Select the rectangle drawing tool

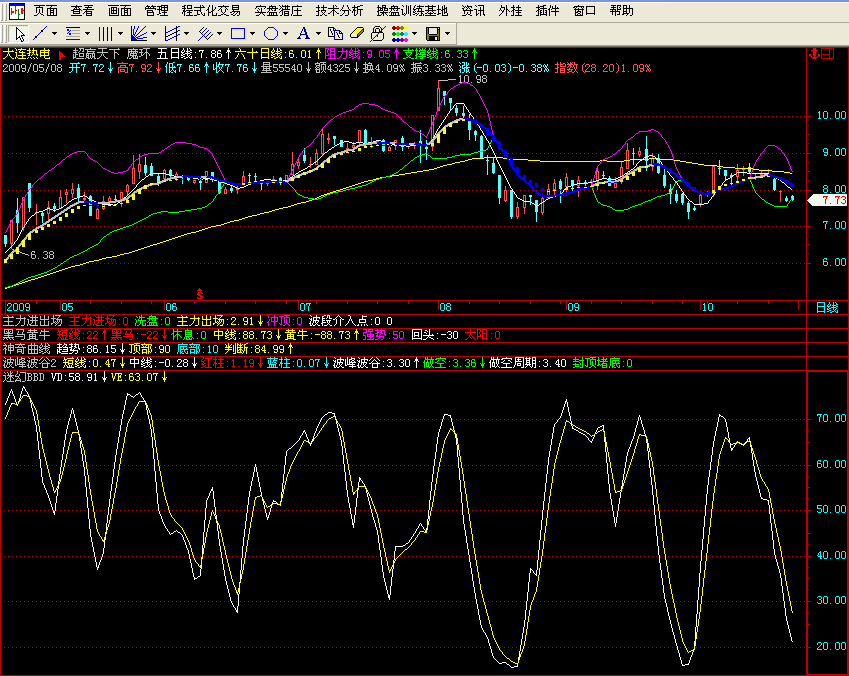[x=238, y=33]
